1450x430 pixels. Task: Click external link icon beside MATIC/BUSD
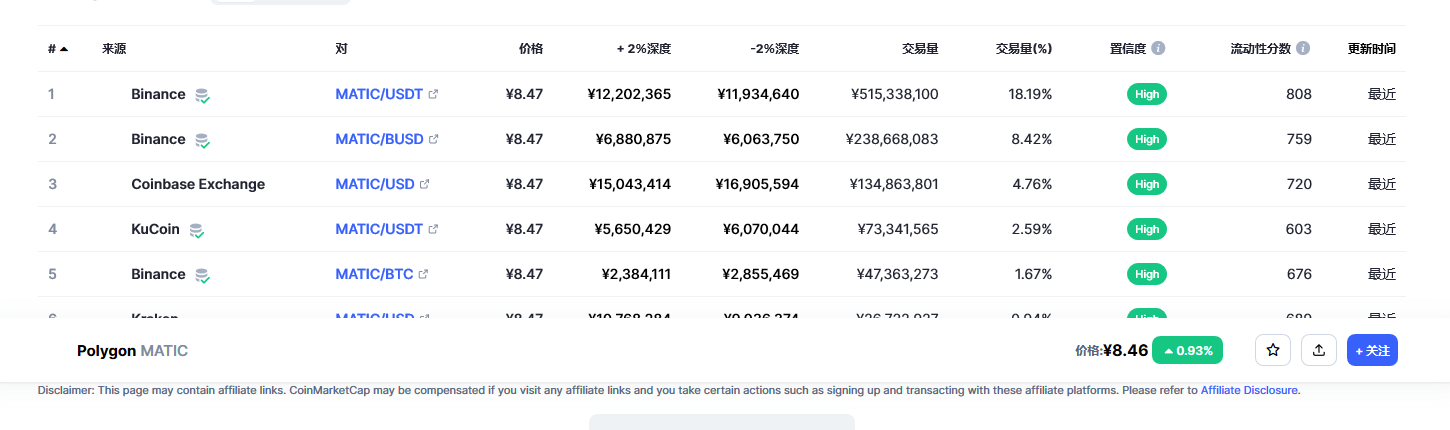(433, 139)
